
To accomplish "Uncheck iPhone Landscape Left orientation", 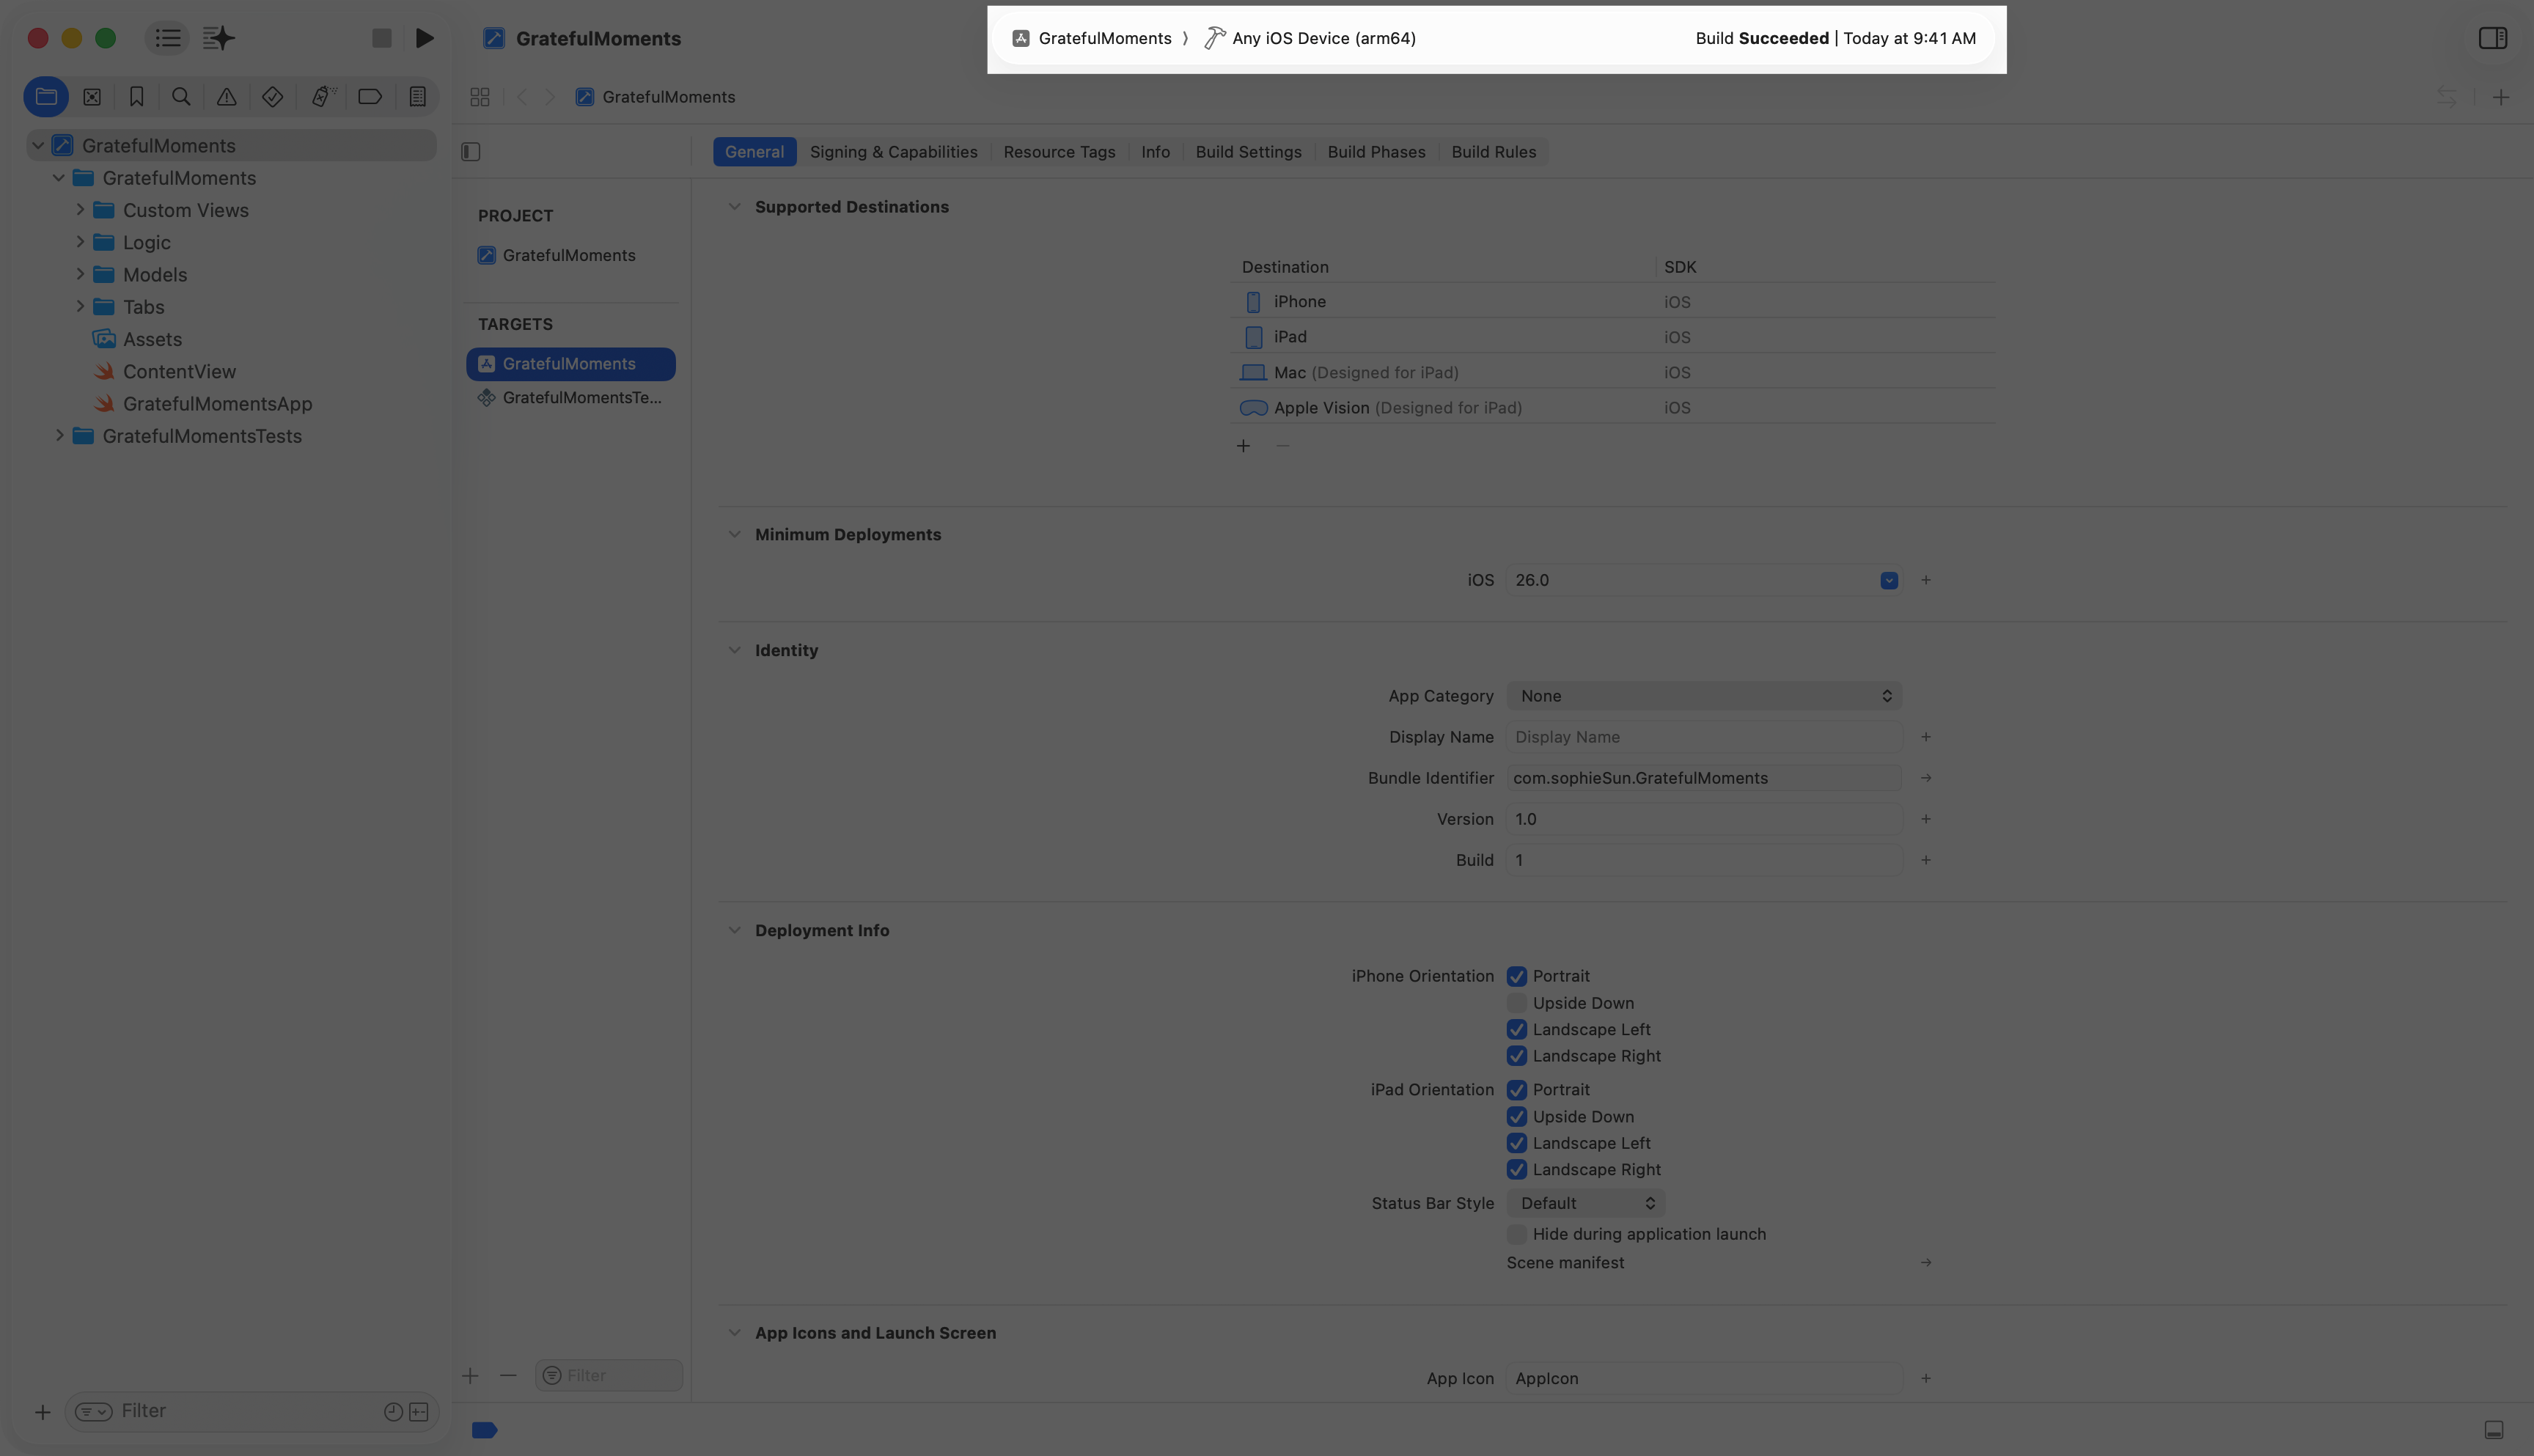I will 1516,1029.
